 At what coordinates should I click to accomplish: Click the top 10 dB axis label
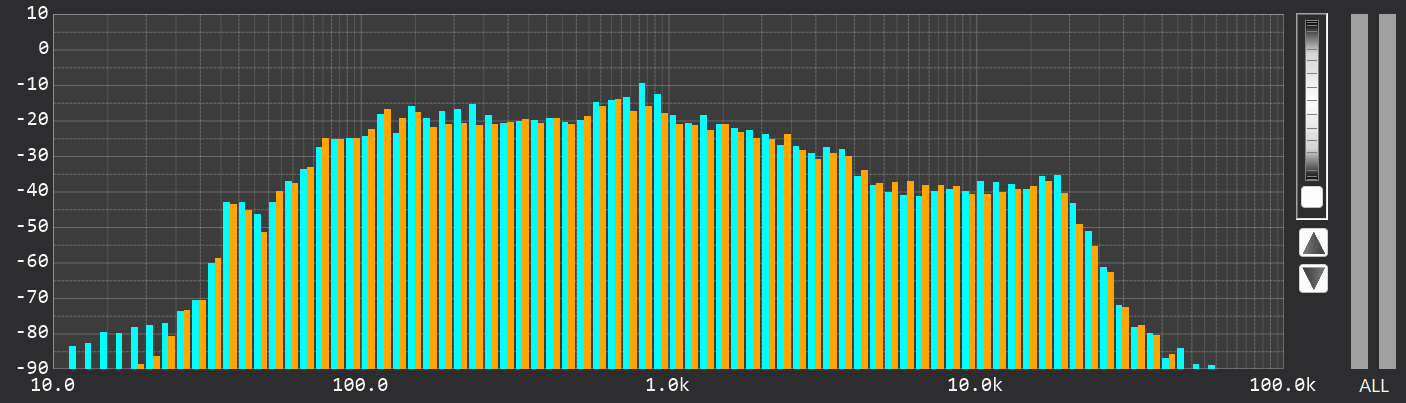pos(38,13)
